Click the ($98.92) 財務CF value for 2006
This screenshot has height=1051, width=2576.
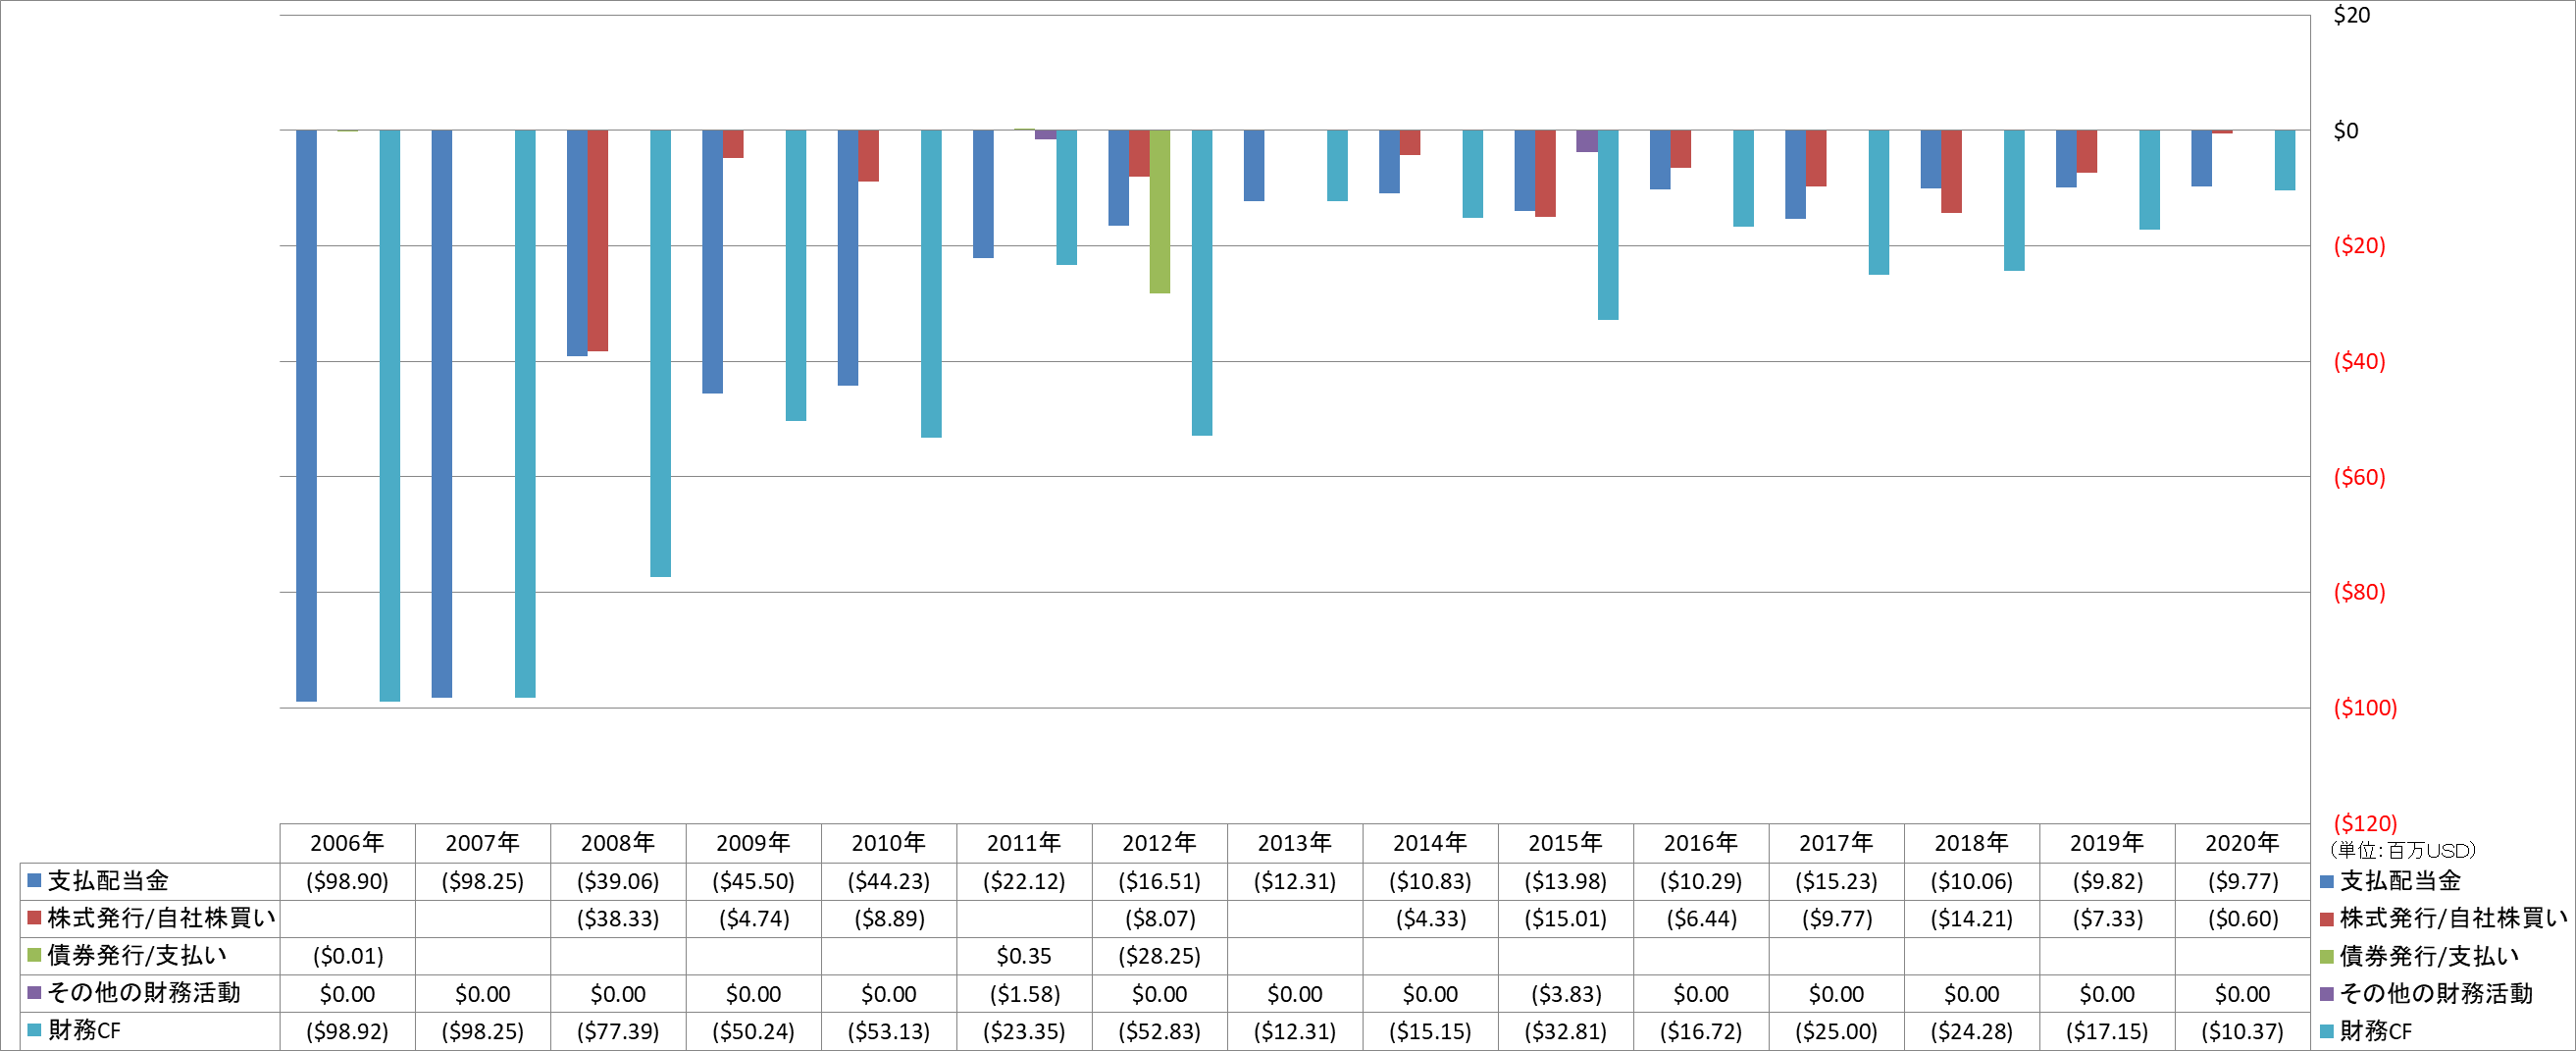tap(347, 1031)
